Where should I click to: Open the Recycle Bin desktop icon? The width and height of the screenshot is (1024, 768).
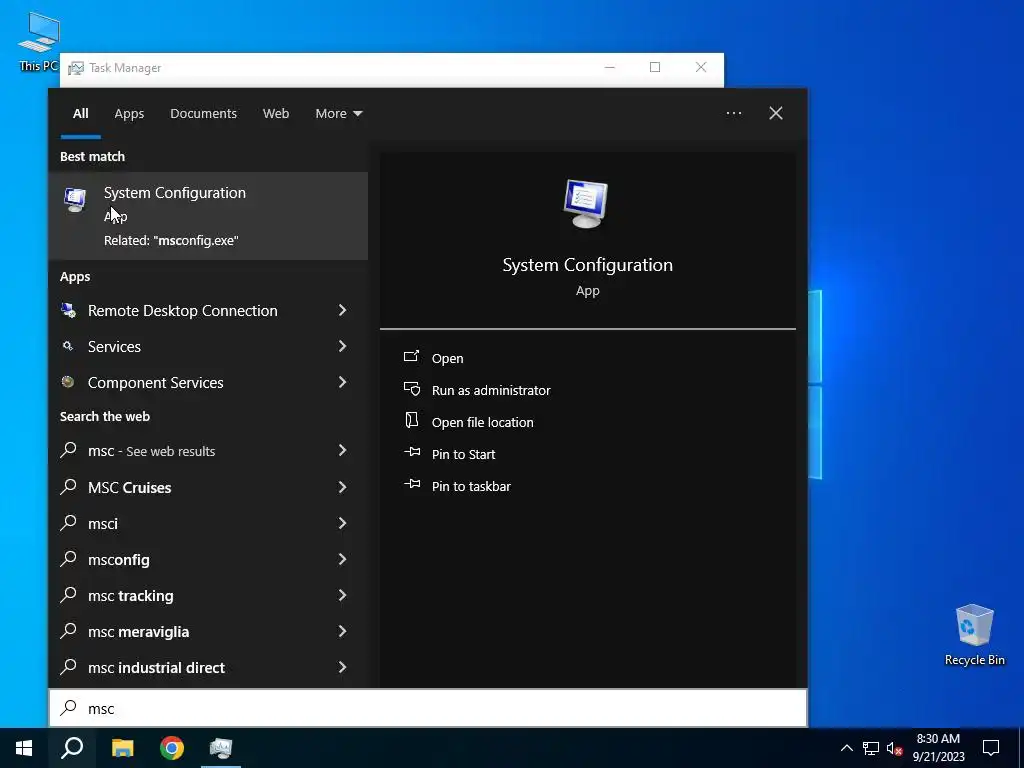[x=974, y=635]
